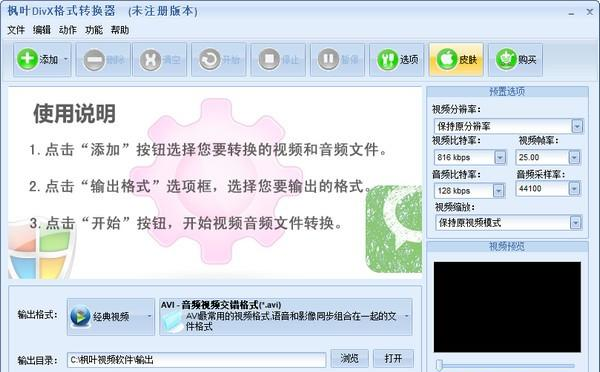Expand the 视频比特率 dropdown showing 816 kbps

coord(500,157)
